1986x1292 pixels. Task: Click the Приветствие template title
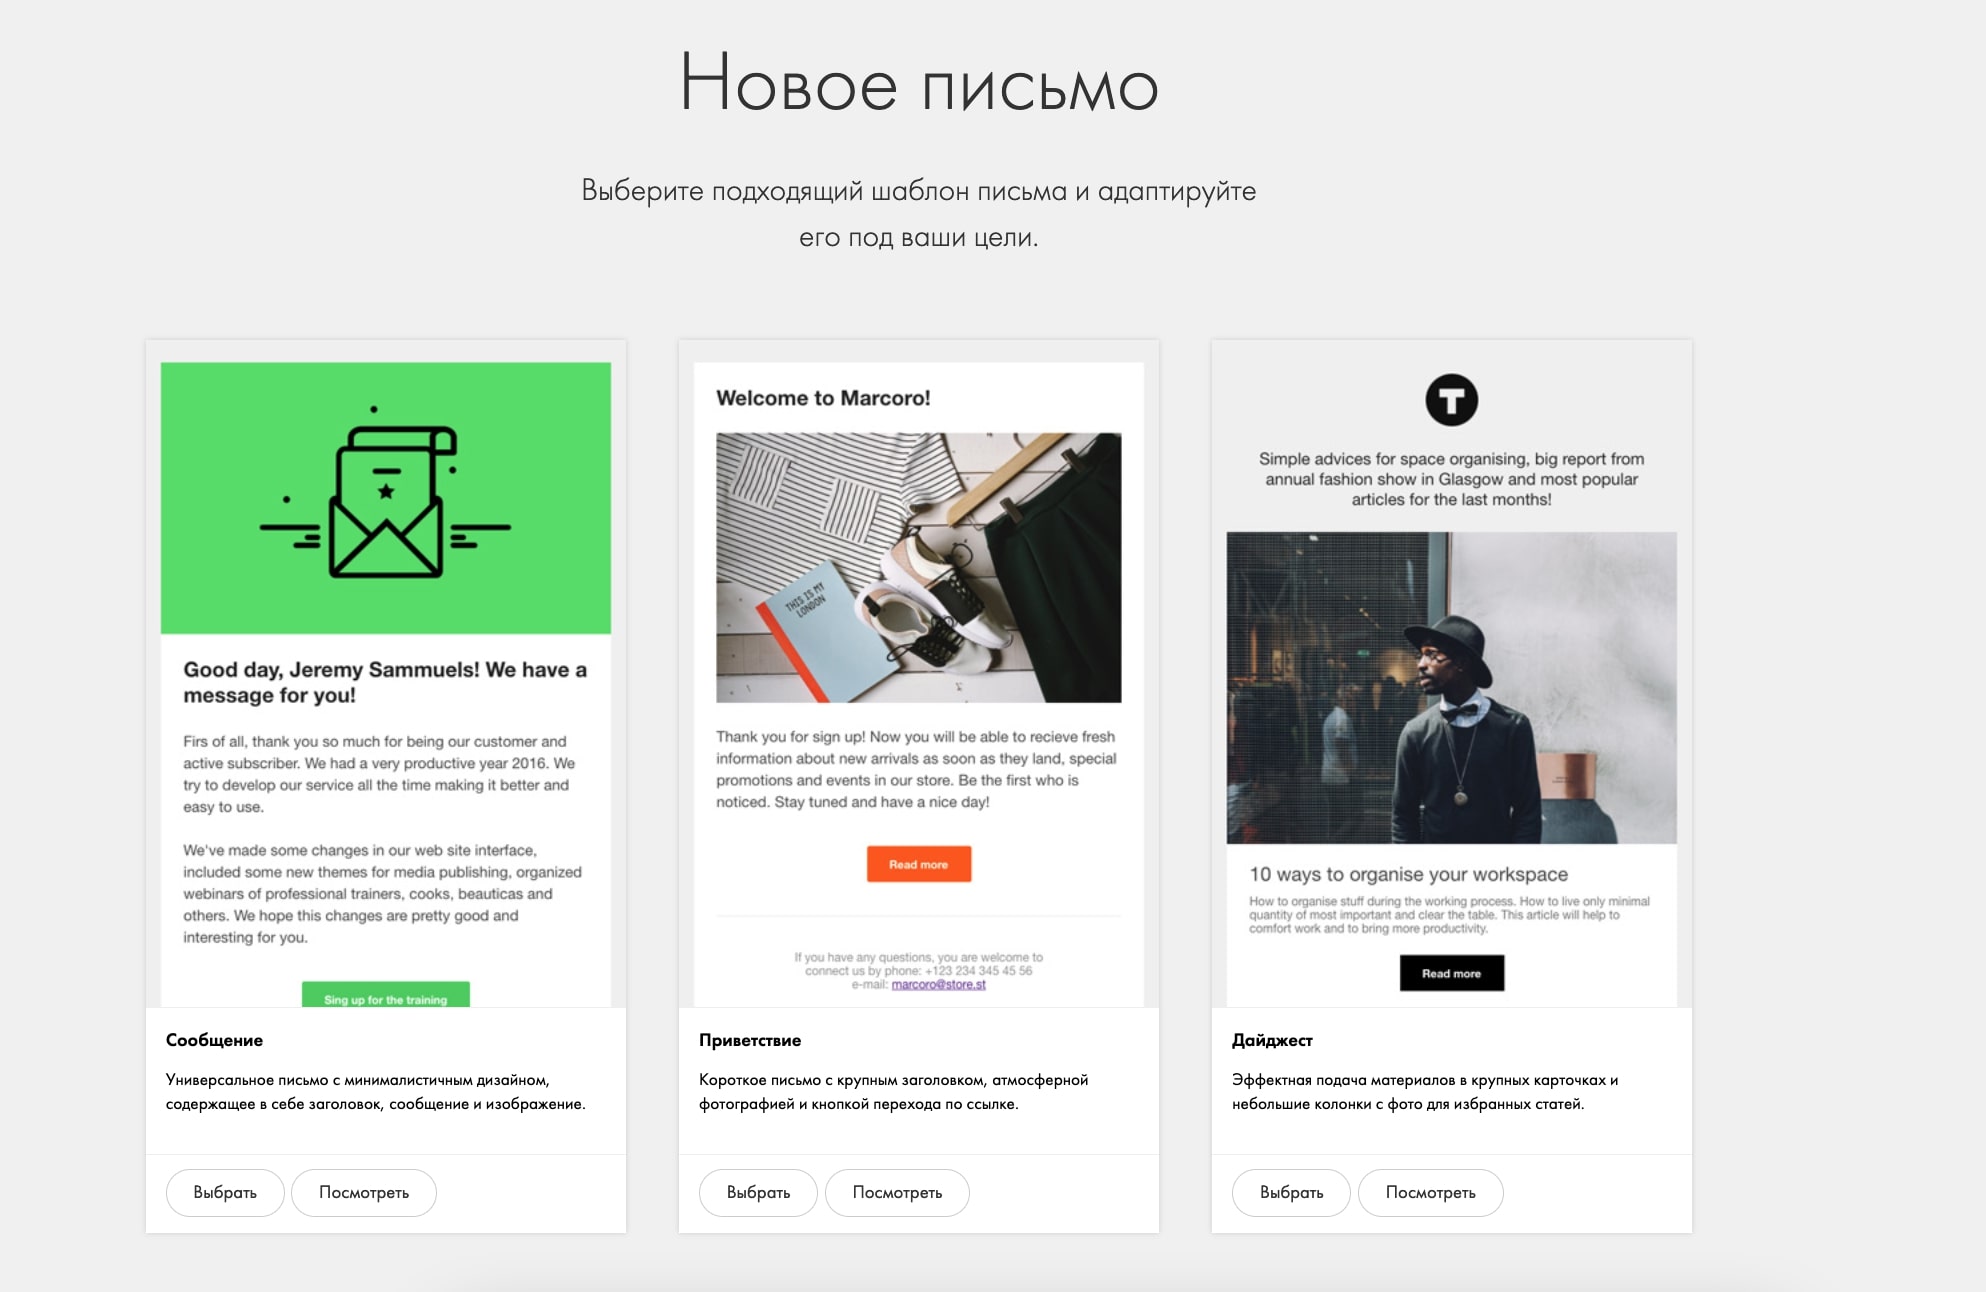point(750,1040)
